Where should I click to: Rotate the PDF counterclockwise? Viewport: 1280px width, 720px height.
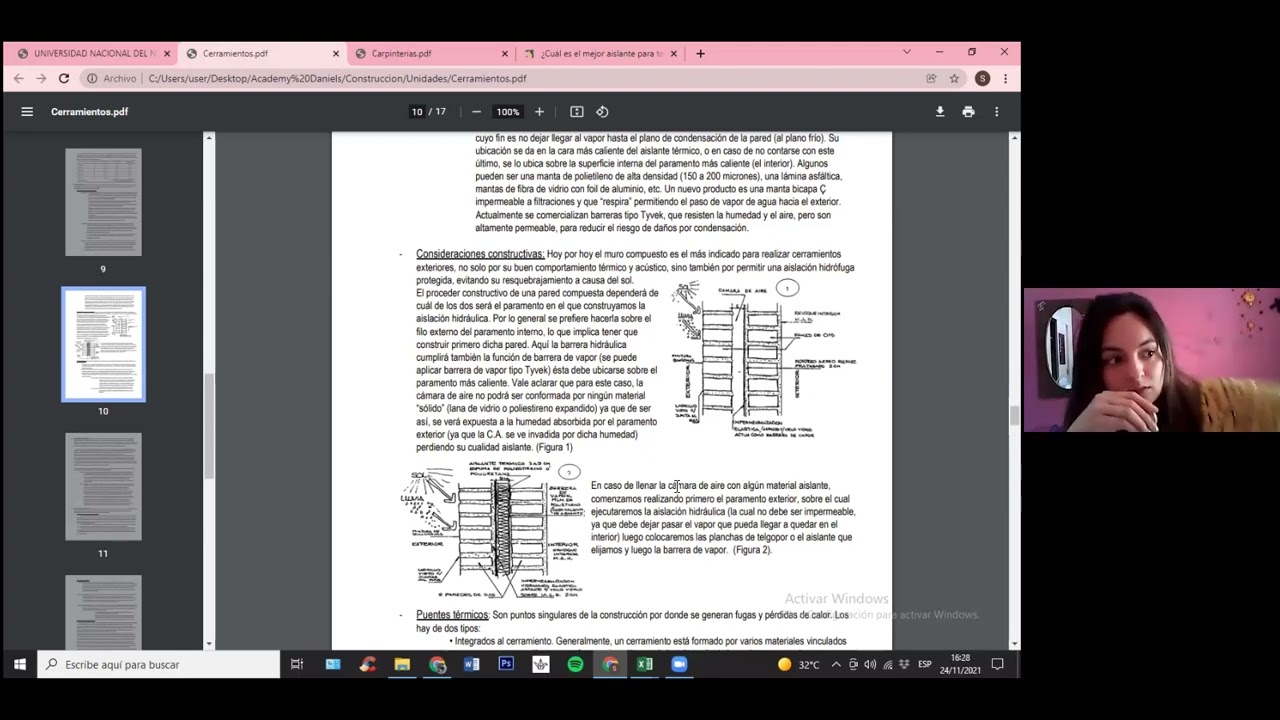tap(602, 112)
